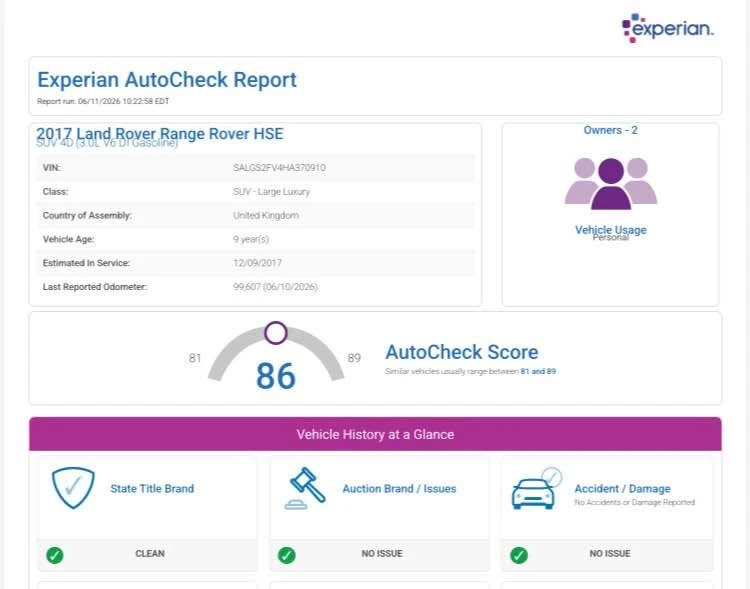
Task: Click the high score label 89 by the gauge
Action: point(354,358)
